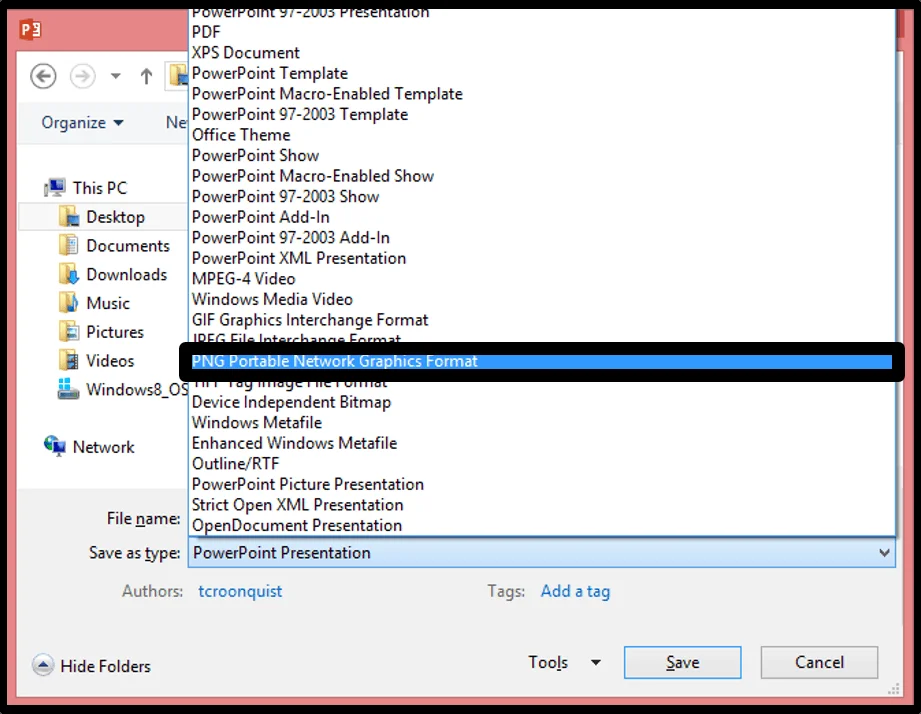
Task: Click the Downloads folder icon
Action: pyautogui.click(x=69, y=274)
